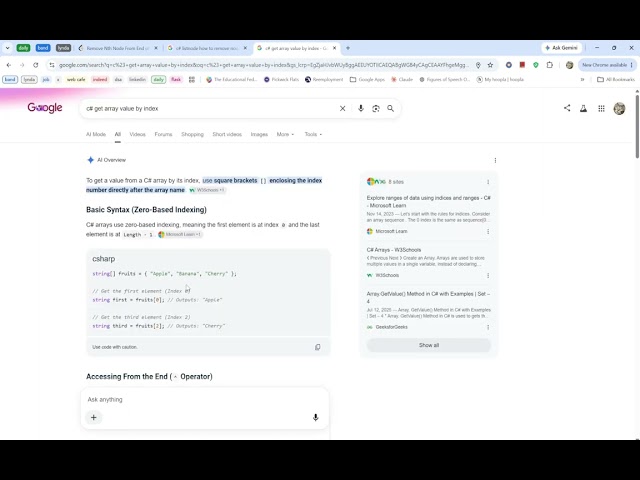Expand the bookmarks overflow chevron

tap(582, 80)
